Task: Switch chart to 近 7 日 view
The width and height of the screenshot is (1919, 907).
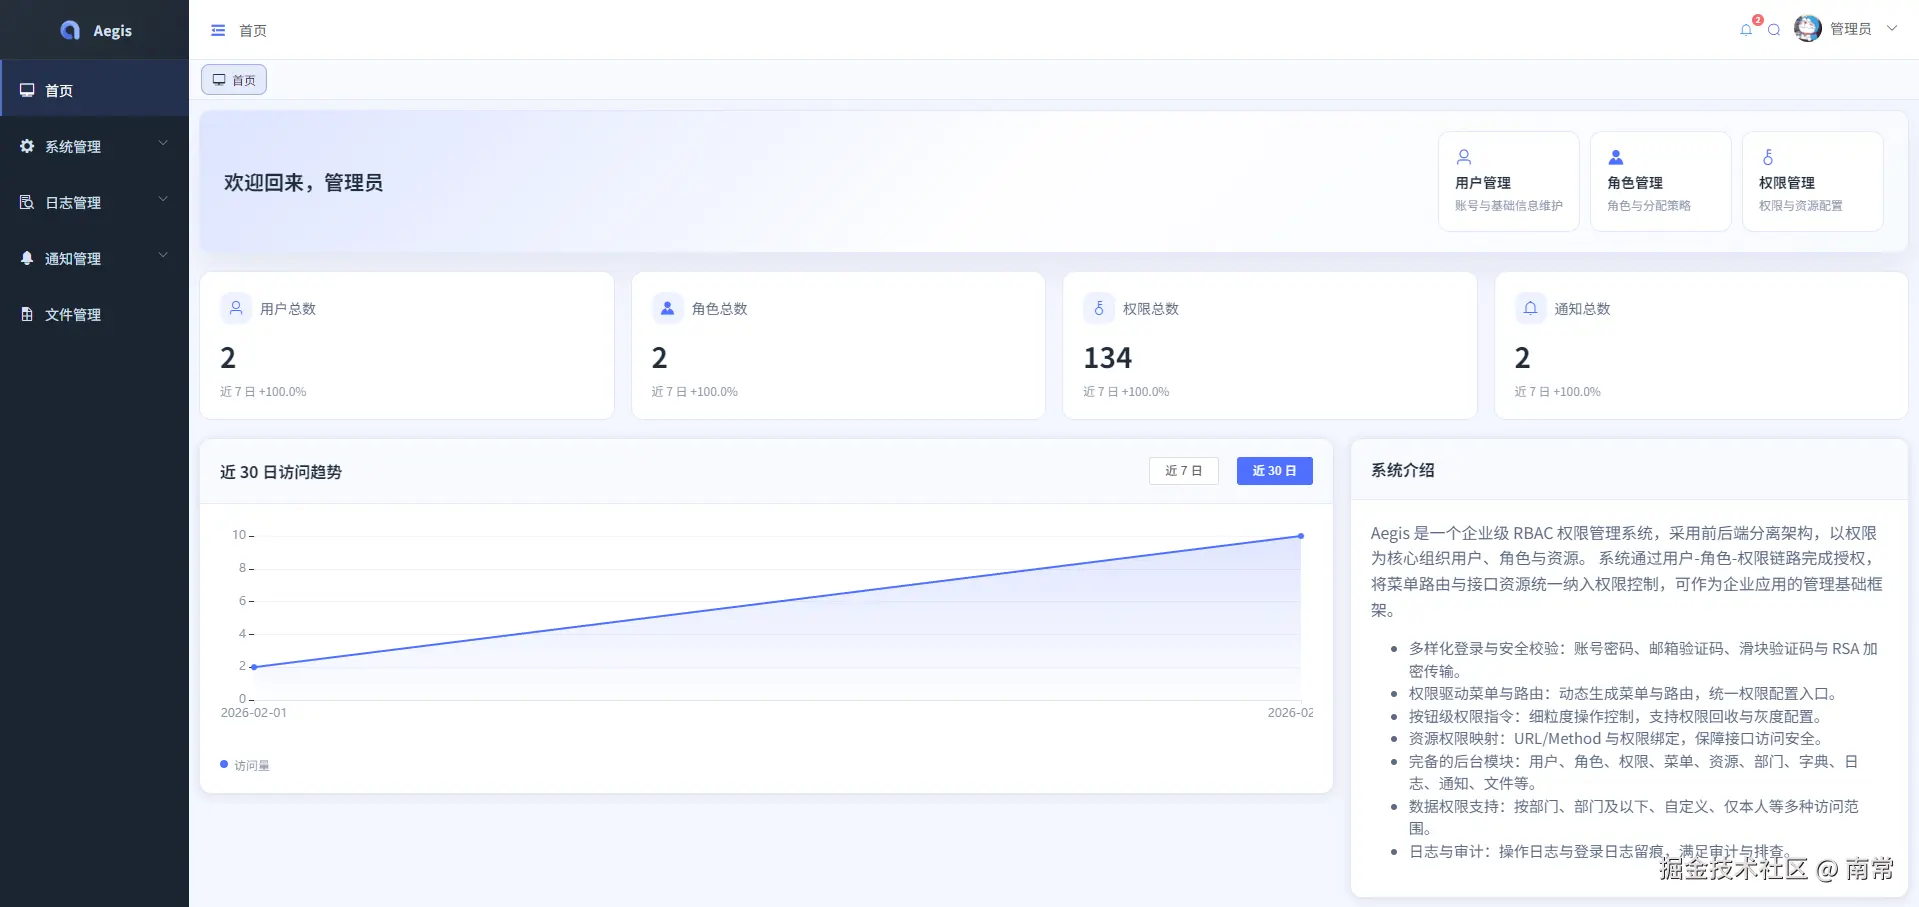Action: pyautogui.click(x=1183, y=470)
